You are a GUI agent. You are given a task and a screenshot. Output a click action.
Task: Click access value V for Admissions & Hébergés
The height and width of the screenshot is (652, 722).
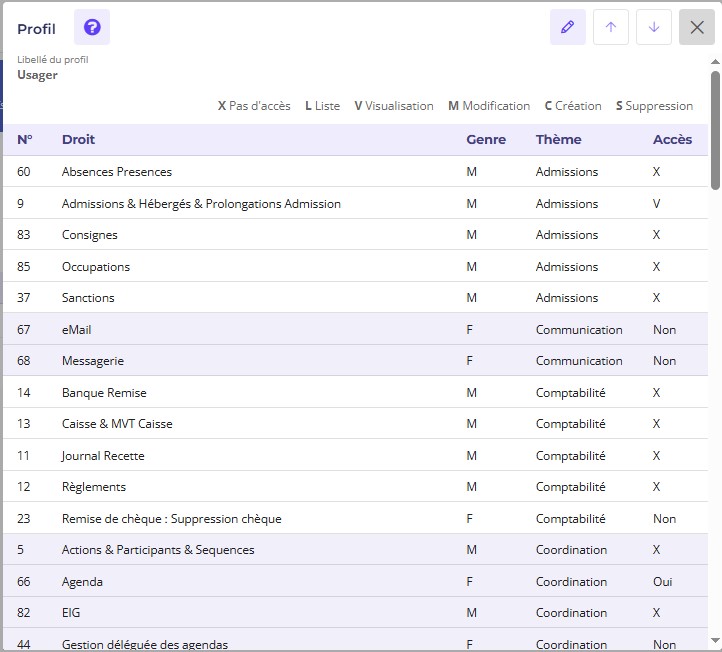[x=657, y=204]
